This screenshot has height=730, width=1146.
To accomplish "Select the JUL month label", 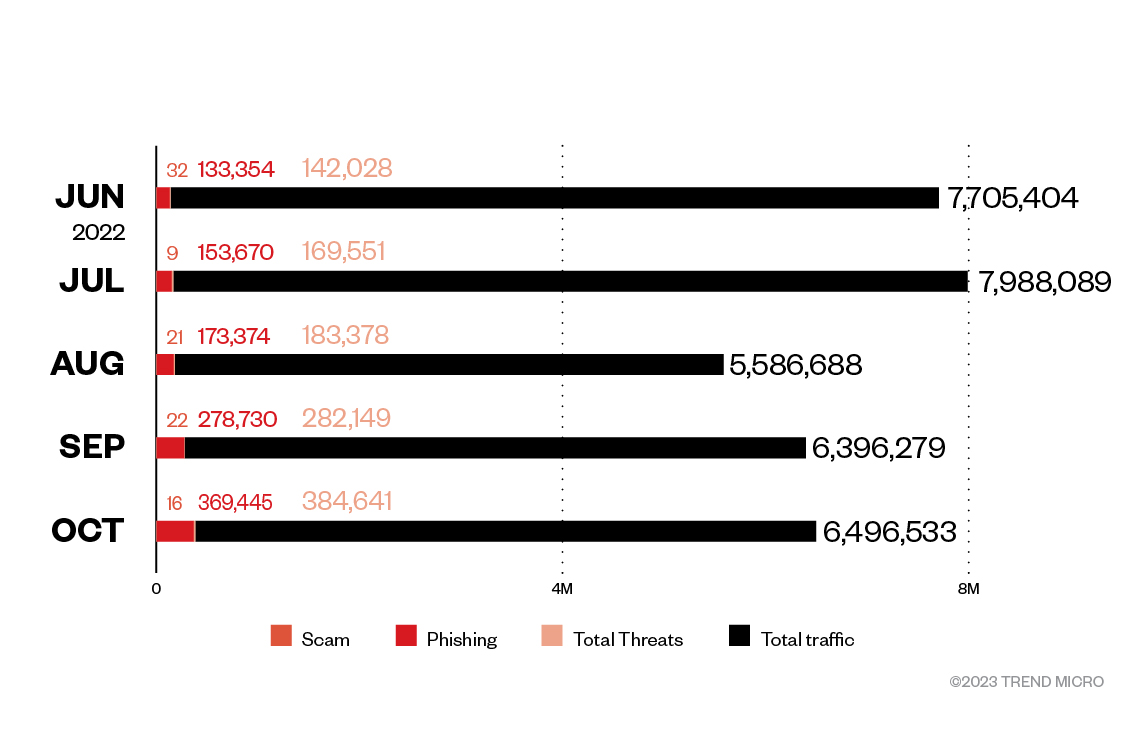I will pos(92,280).
